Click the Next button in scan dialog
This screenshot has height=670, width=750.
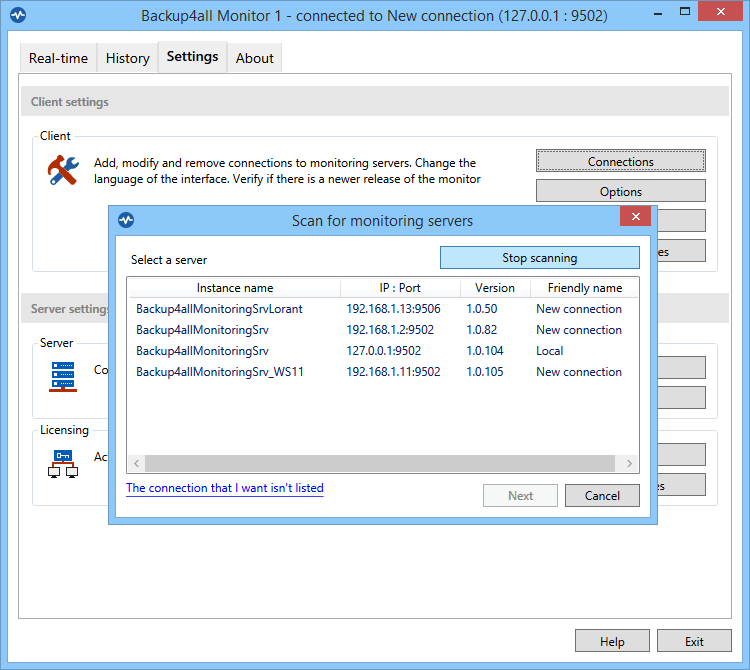click(x=520, y=496)
